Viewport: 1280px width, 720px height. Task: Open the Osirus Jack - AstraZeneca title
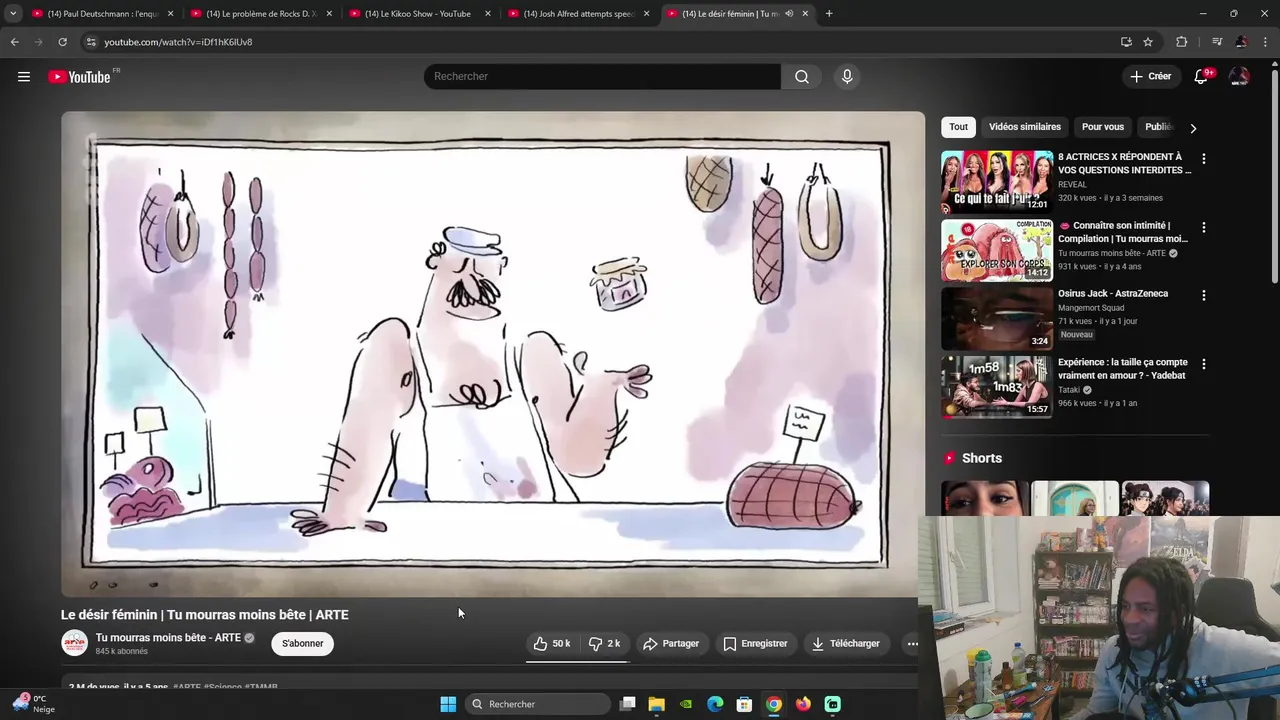click(x=1113, y=294)
